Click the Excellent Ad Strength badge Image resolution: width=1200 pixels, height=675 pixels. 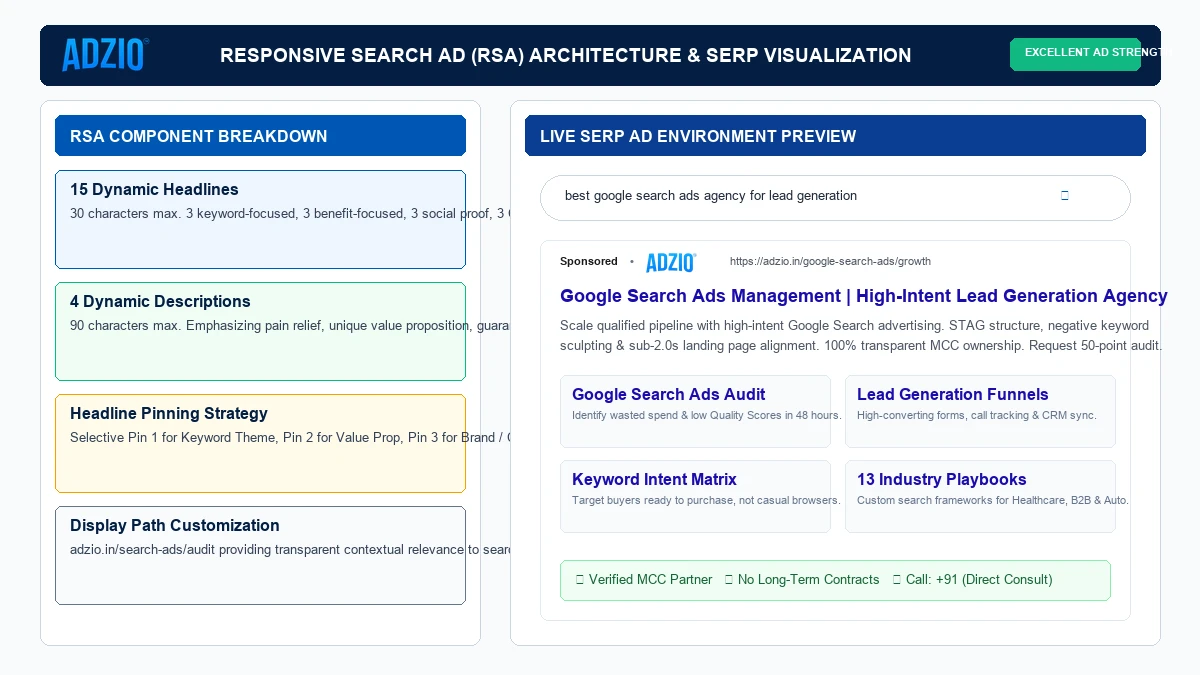(1075, 54)
